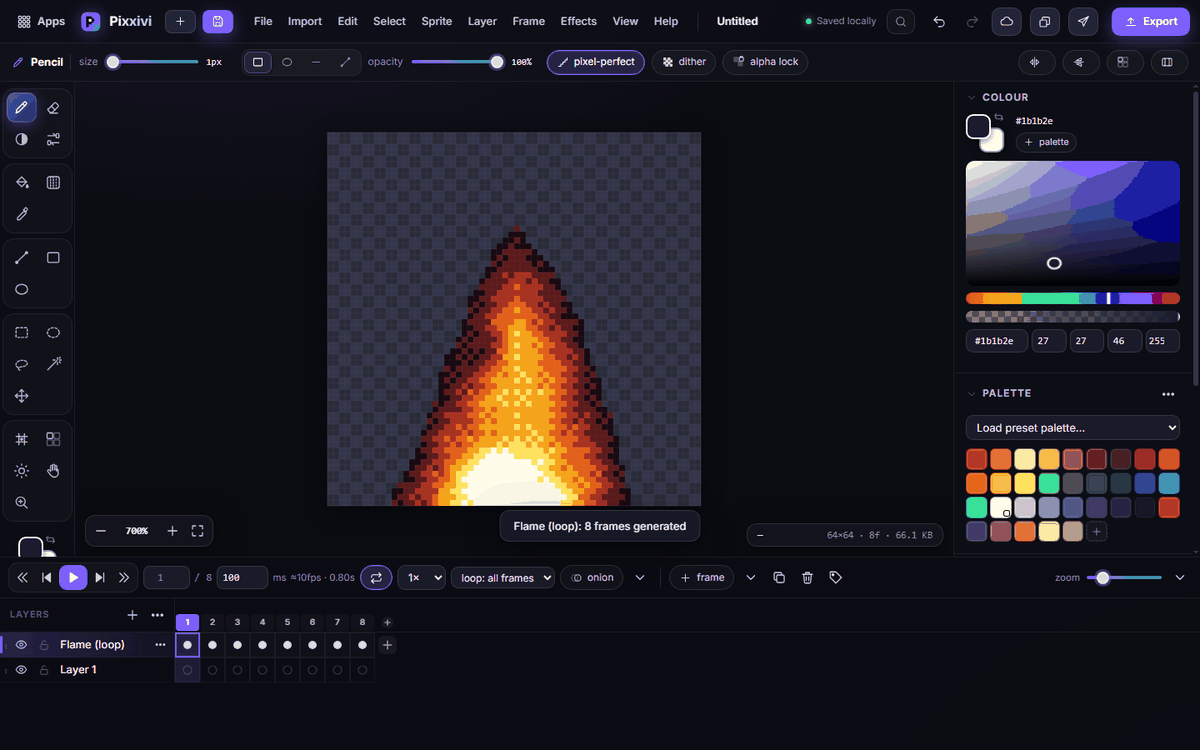
Task: Adjust the timeline zoom slider
Action: [1125, 577]
